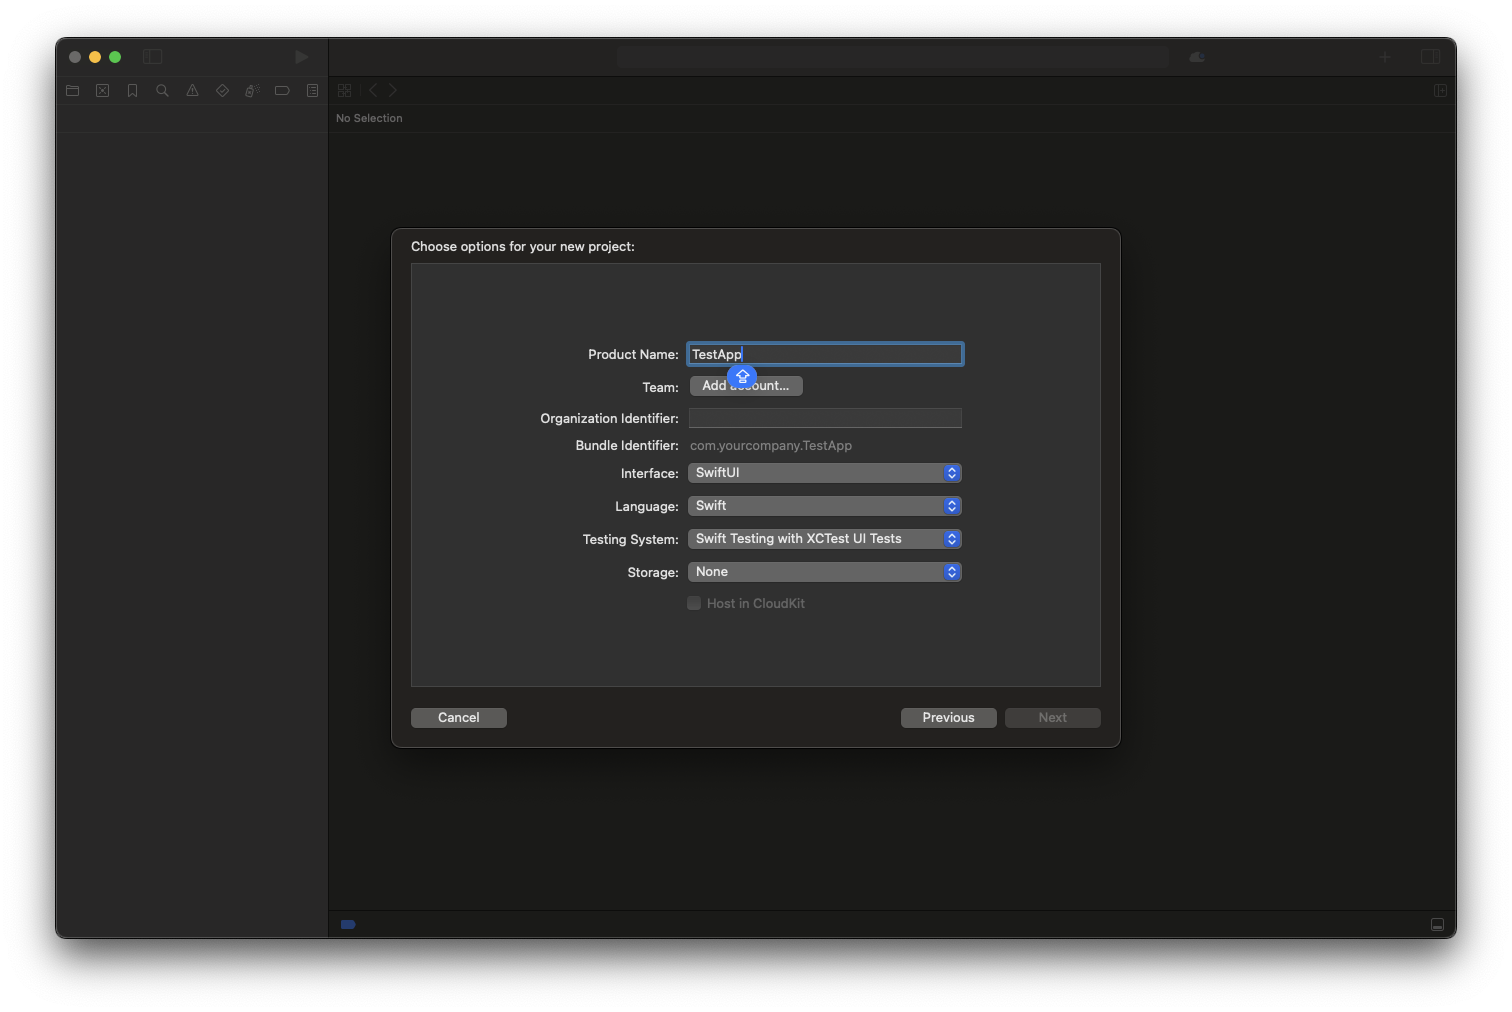
Task: Click the Add Account button for Team
Action: 746,385
